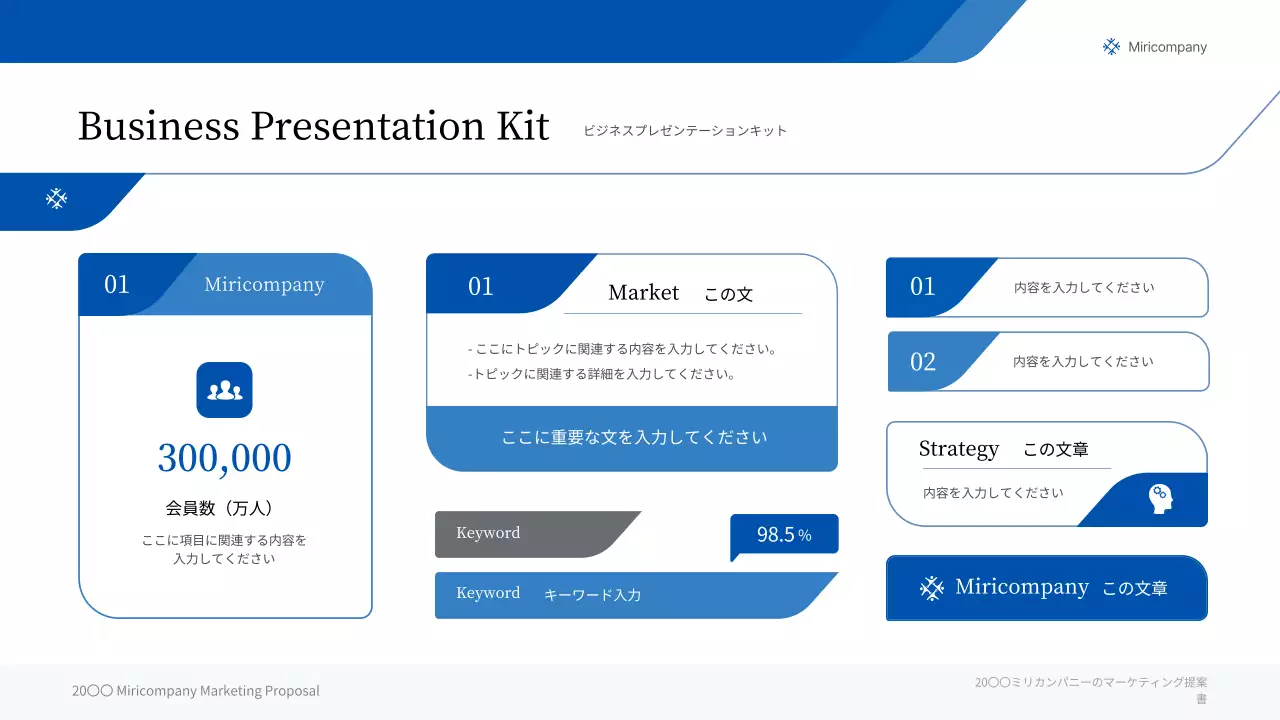This screenshot has height=720, width=1280.
Task: Select the 98.5 % speech bubble
Action: tap(784, 535)
